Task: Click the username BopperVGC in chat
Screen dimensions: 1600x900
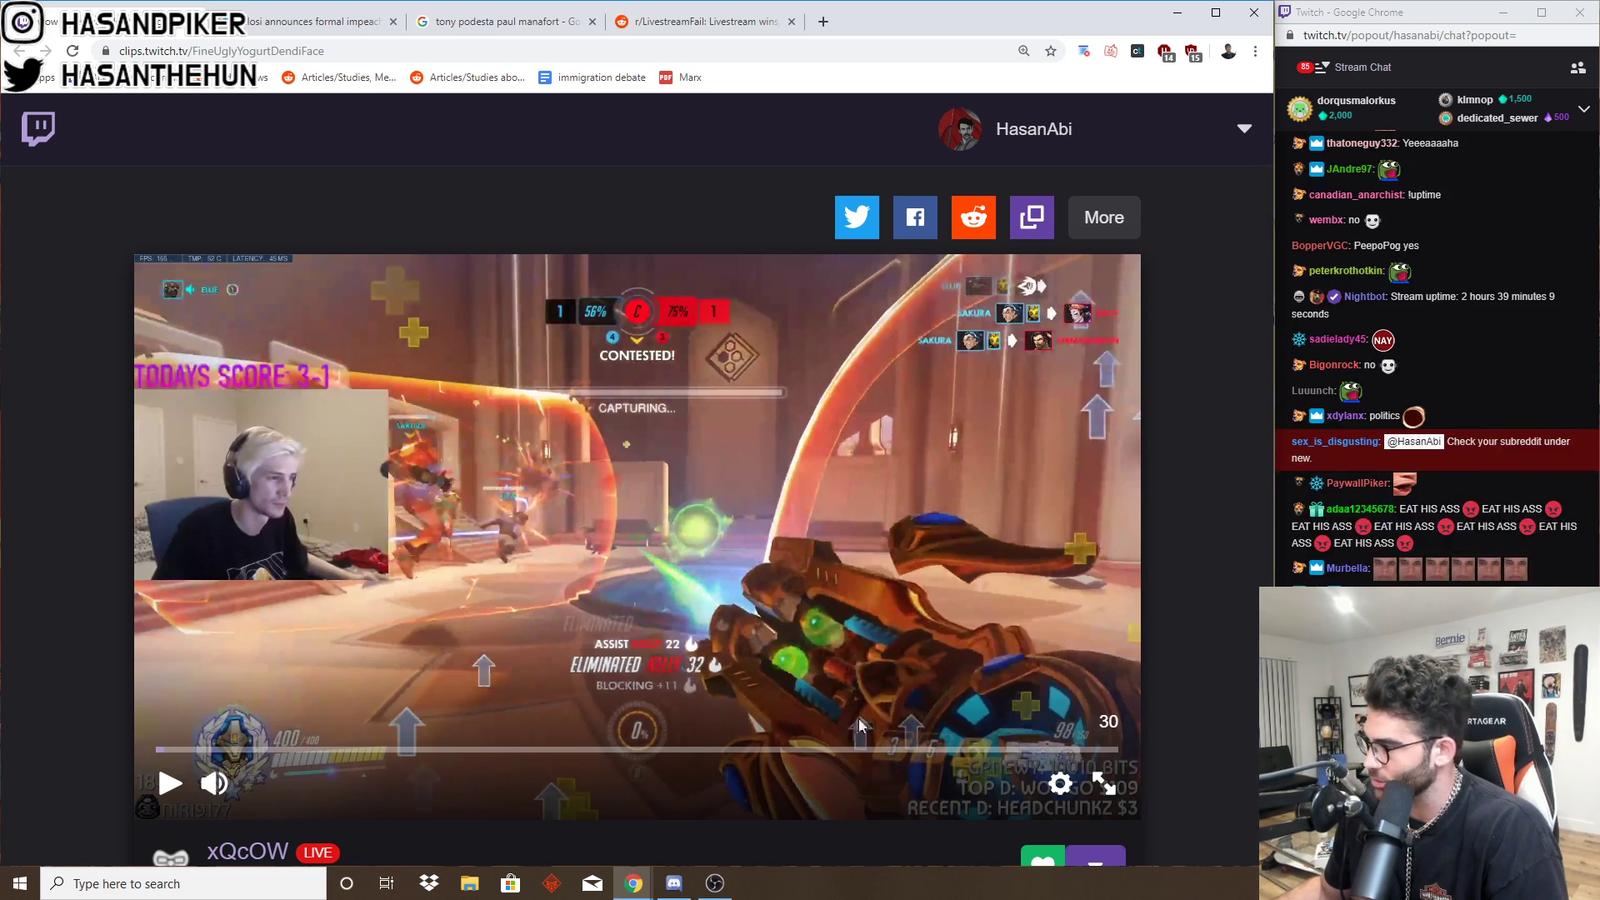Action: 1320,246
